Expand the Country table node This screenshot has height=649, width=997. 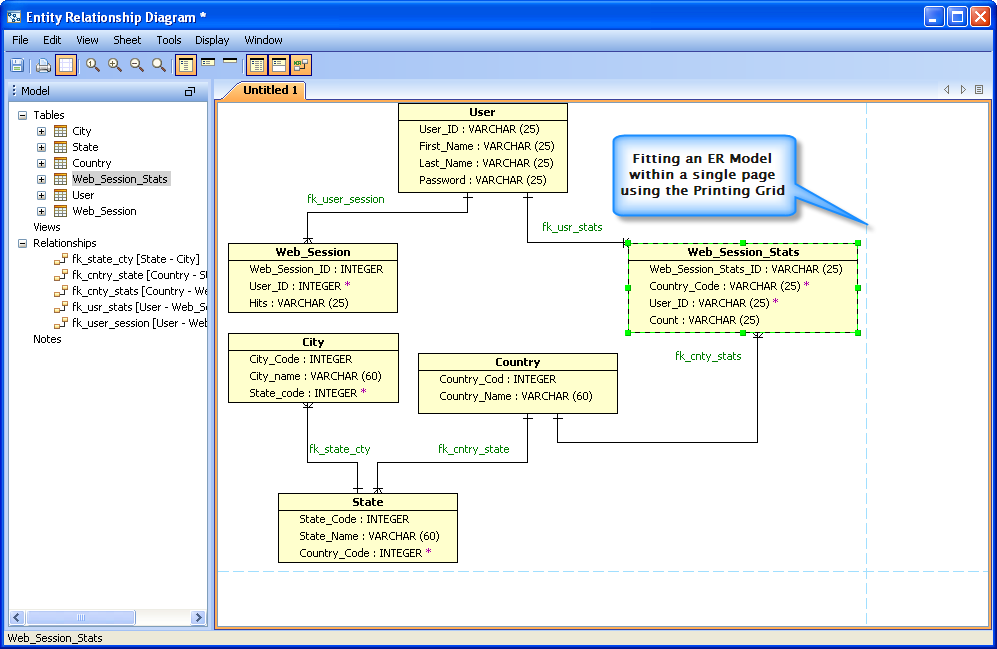(41, 163)
